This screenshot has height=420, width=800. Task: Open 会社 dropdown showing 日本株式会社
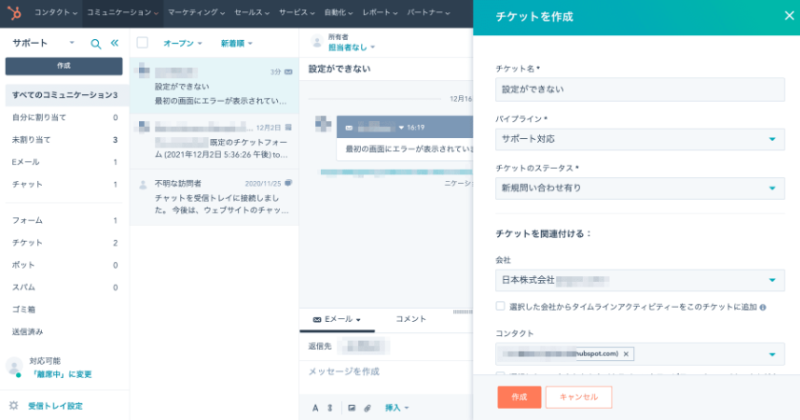point(640,280)
